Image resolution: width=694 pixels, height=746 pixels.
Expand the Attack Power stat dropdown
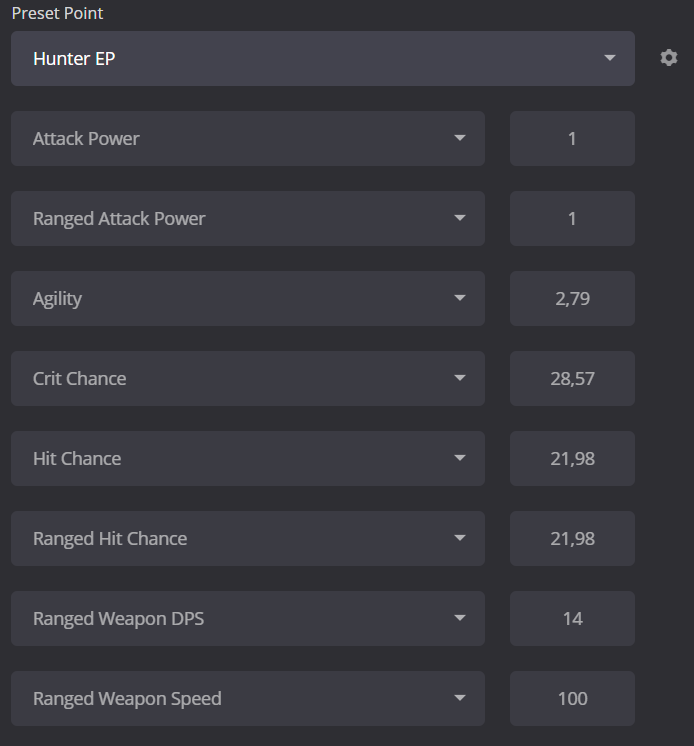pos(247,138)
